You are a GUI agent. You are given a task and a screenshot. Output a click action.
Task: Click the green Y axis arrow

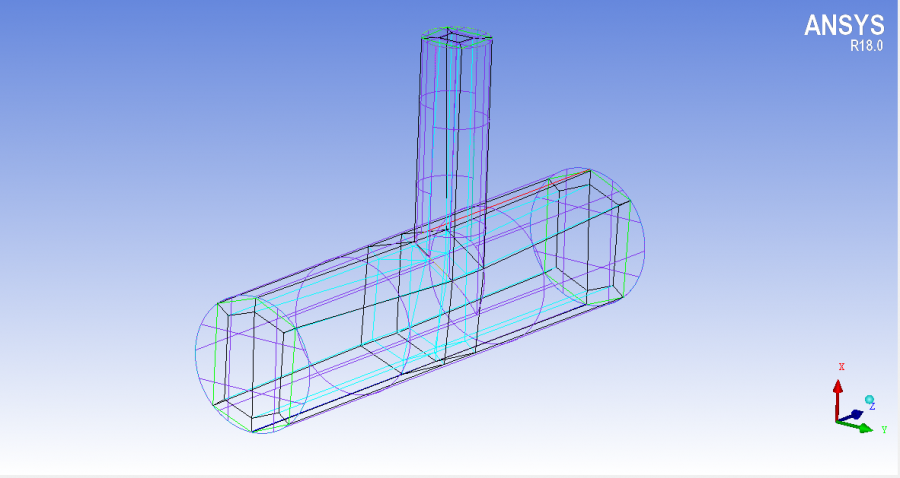pos(856,426)
